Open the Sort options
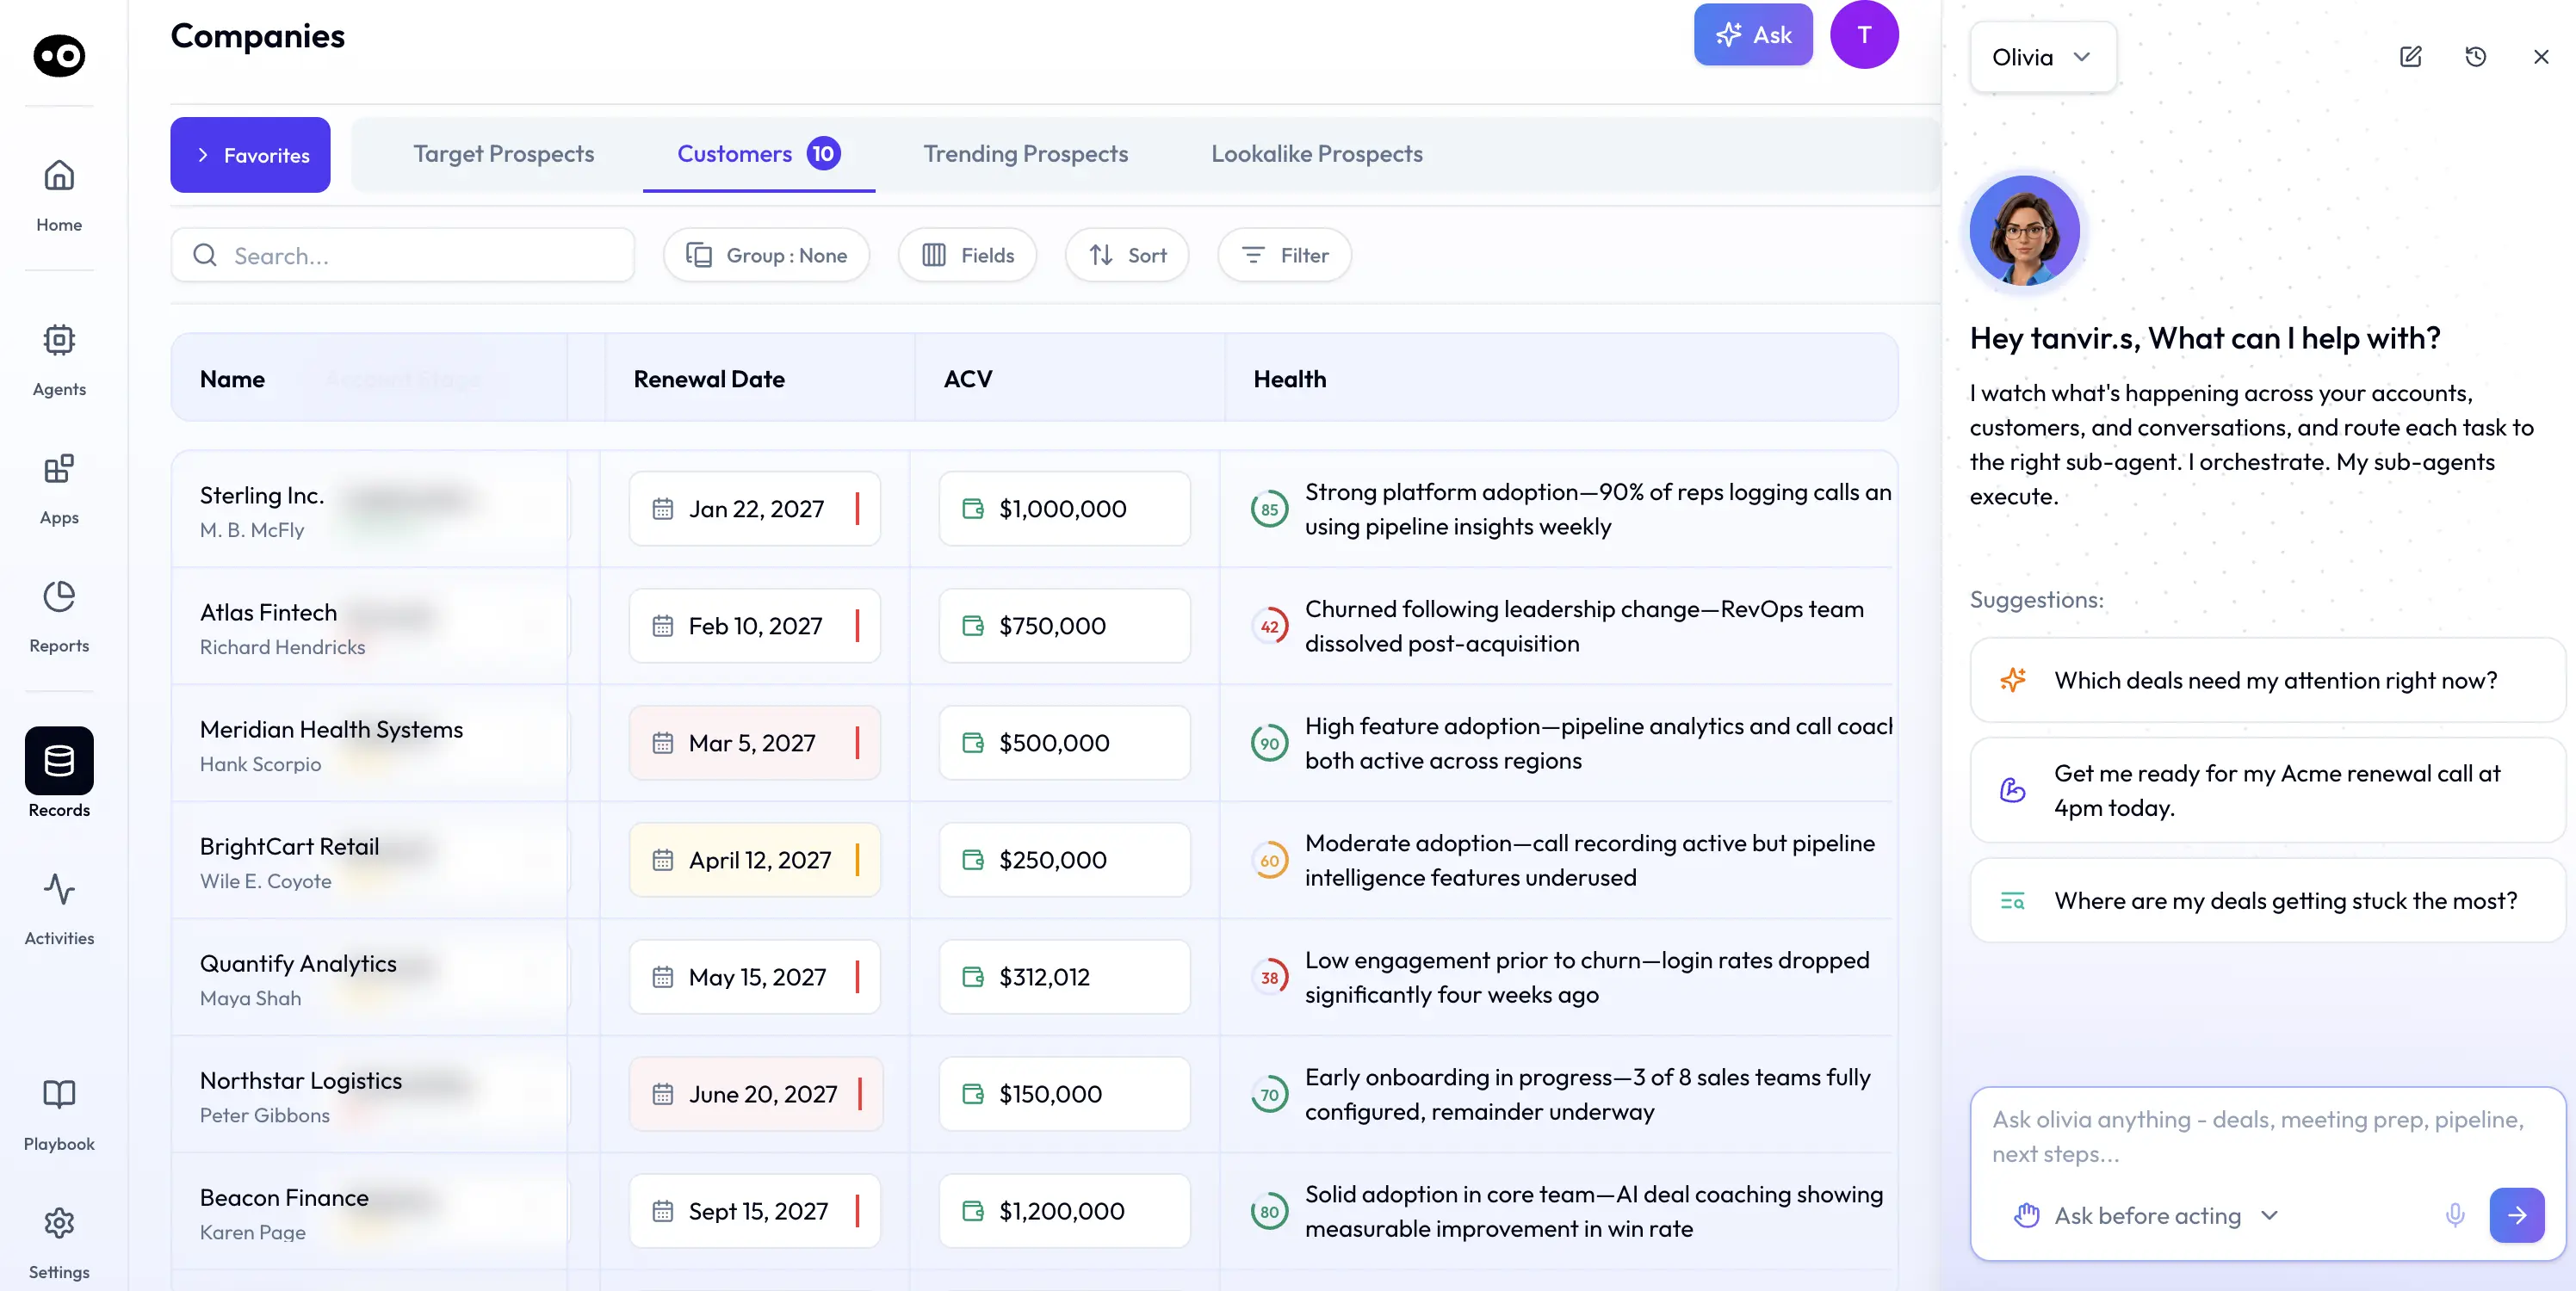Image resolution: width=2576 pixels, height=1291 pixels. (1127, 255)
